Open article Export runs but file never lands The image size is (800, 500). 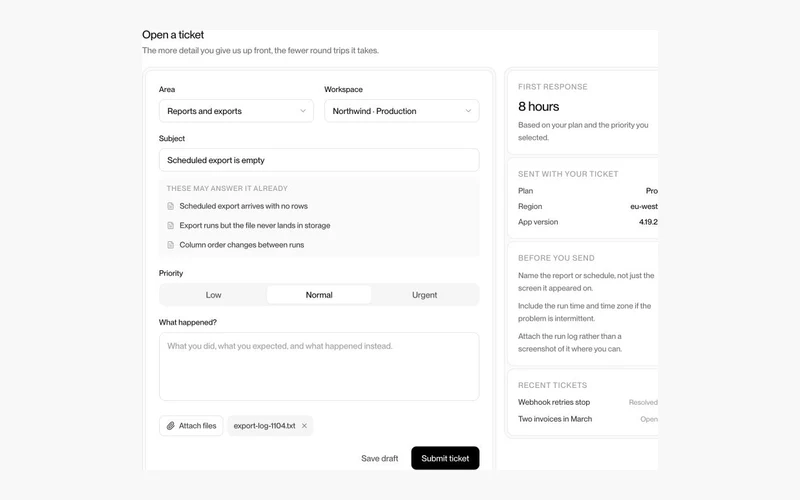pyautogui.click(x=255, y=226)
